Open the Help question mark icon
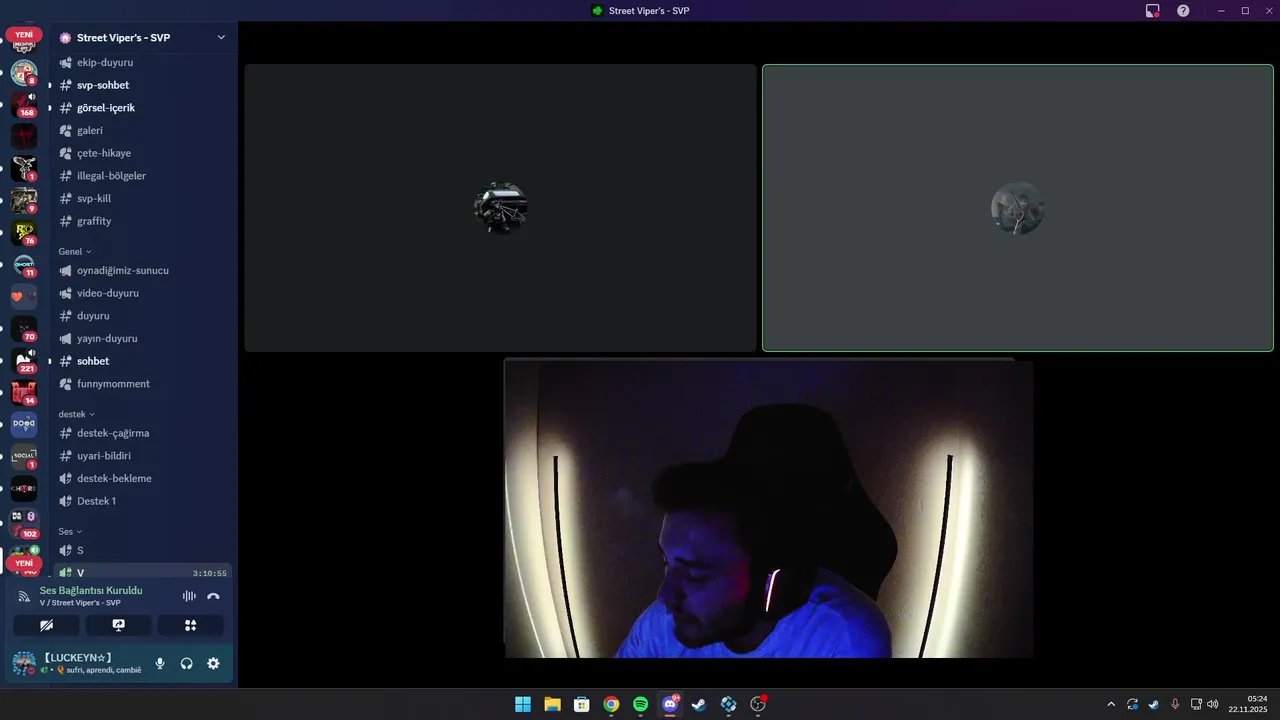 tap(1183, 11)
